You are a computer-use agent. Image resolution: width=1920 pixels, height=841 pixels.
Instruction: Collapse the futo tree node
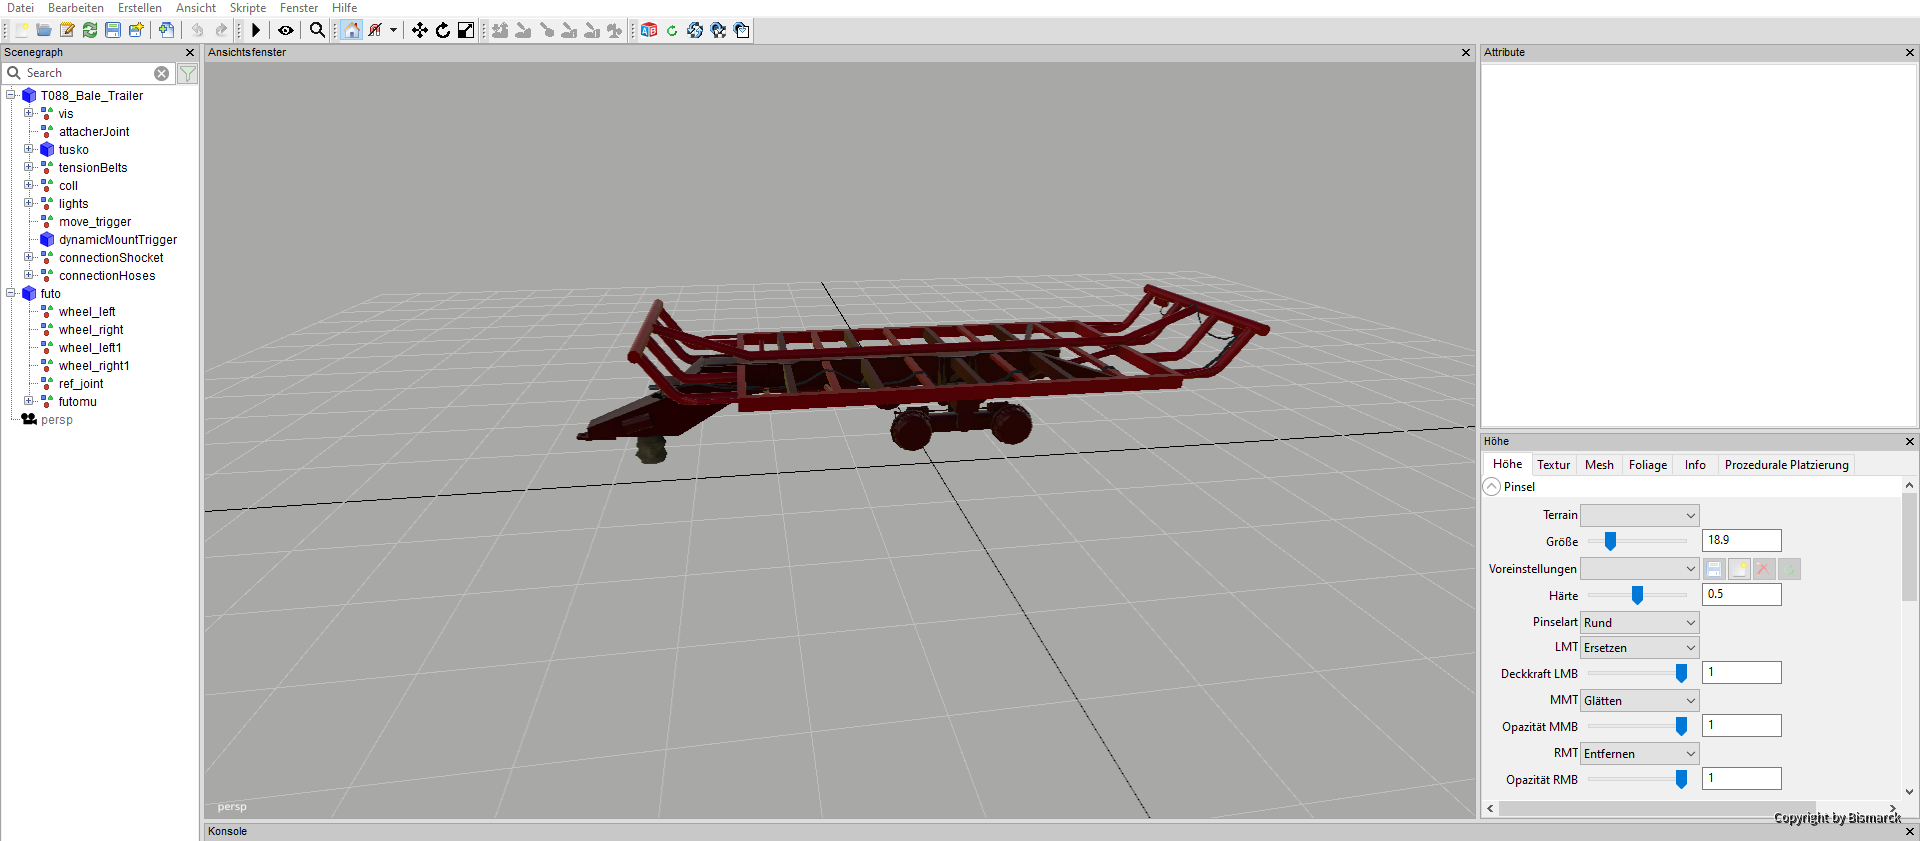coord(11,293)
